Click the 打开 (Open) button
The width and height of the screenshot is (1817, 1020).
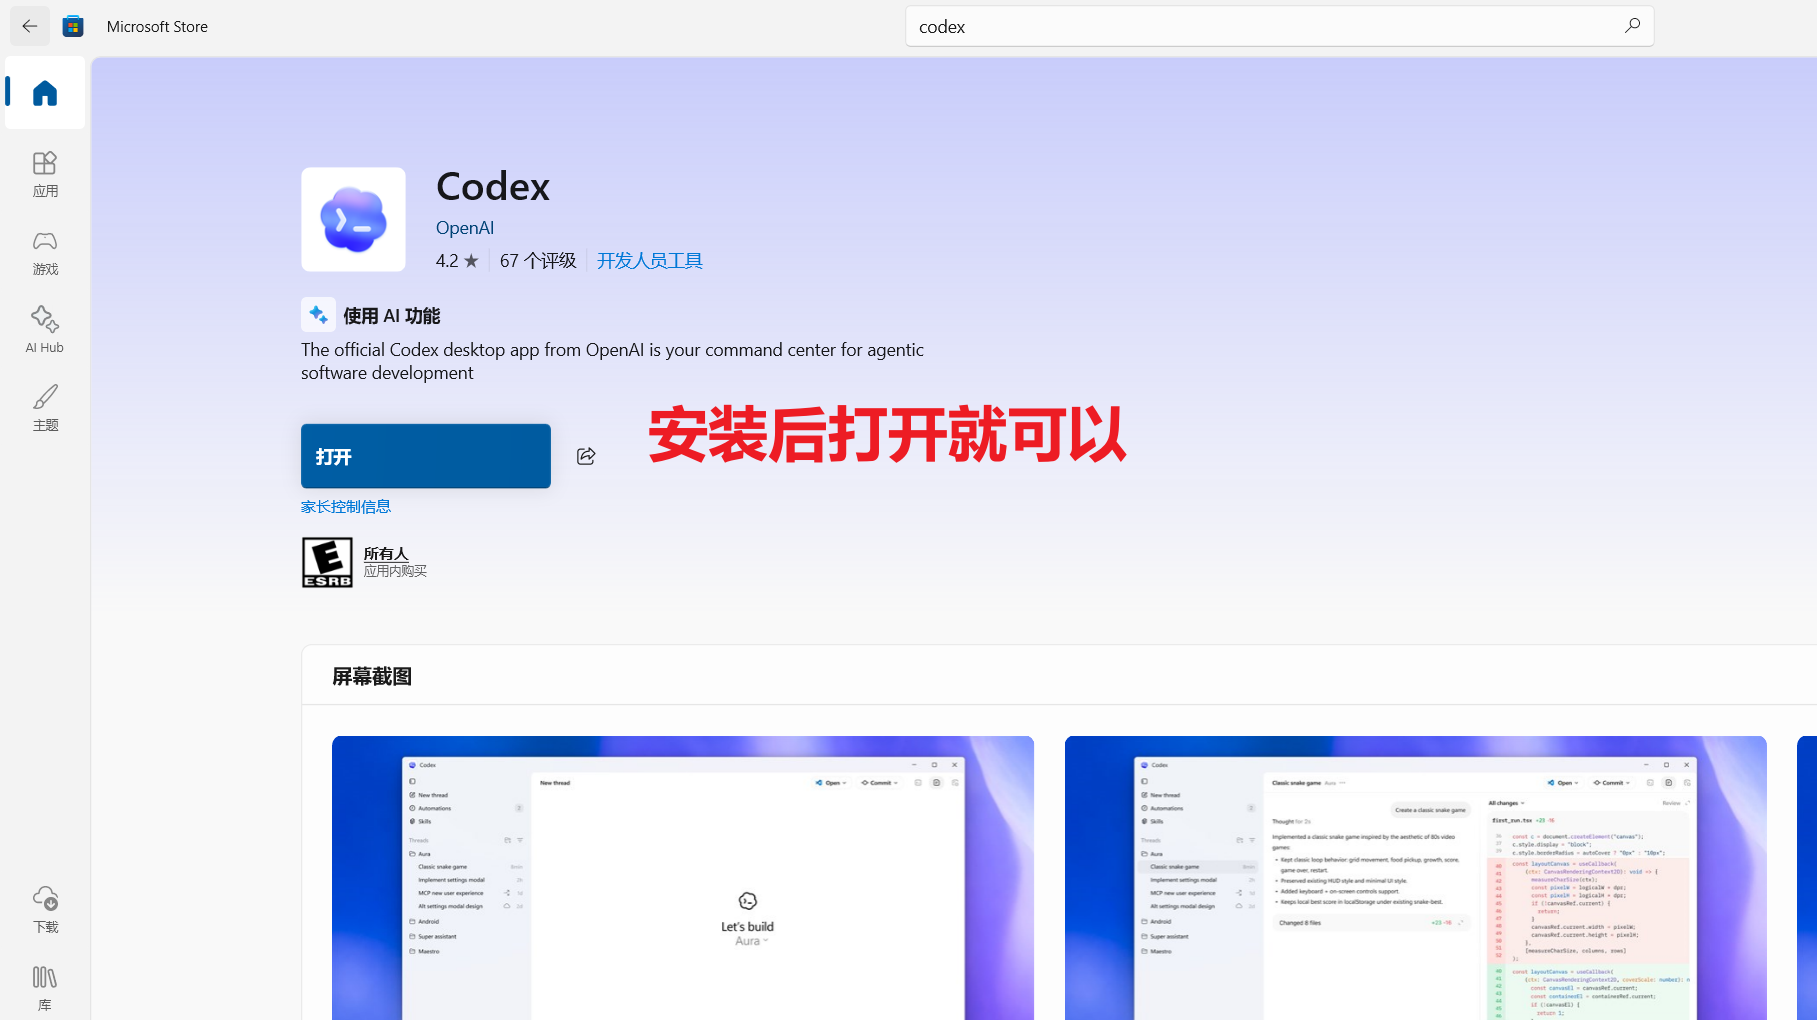(x=426, y=456)
